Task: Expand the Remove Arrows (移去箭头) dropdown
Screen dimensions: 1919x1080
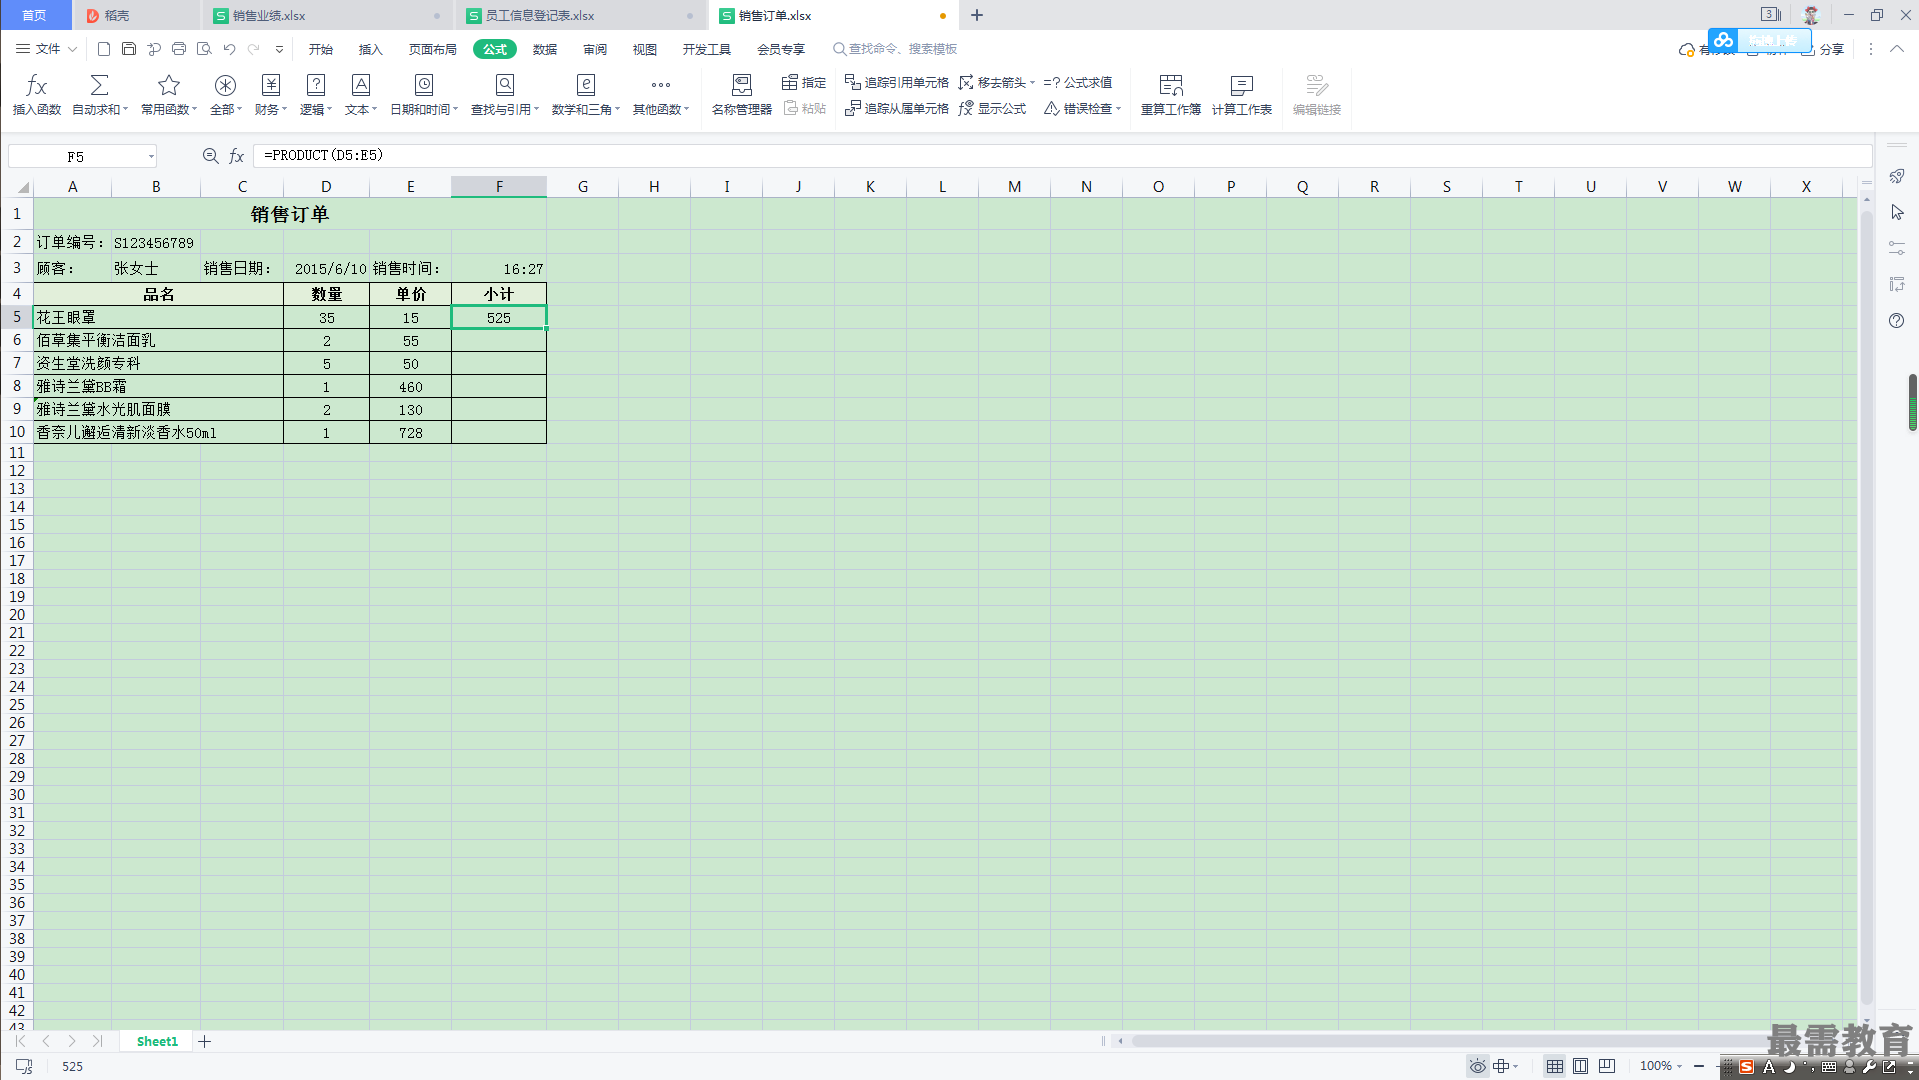Action: pyautogui.click(x=1032, y=82)
